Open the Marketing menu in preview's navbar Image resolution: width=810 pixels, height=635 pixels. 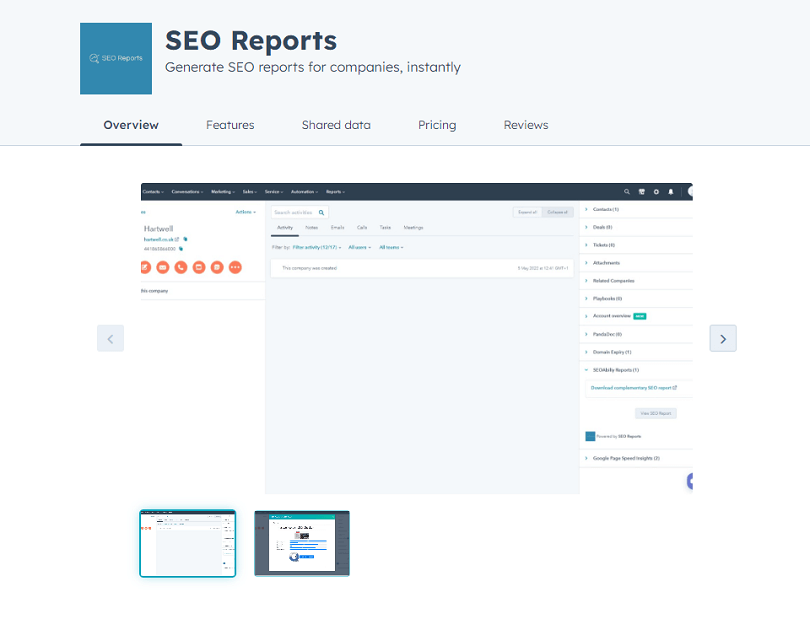(x=223, y=192)
